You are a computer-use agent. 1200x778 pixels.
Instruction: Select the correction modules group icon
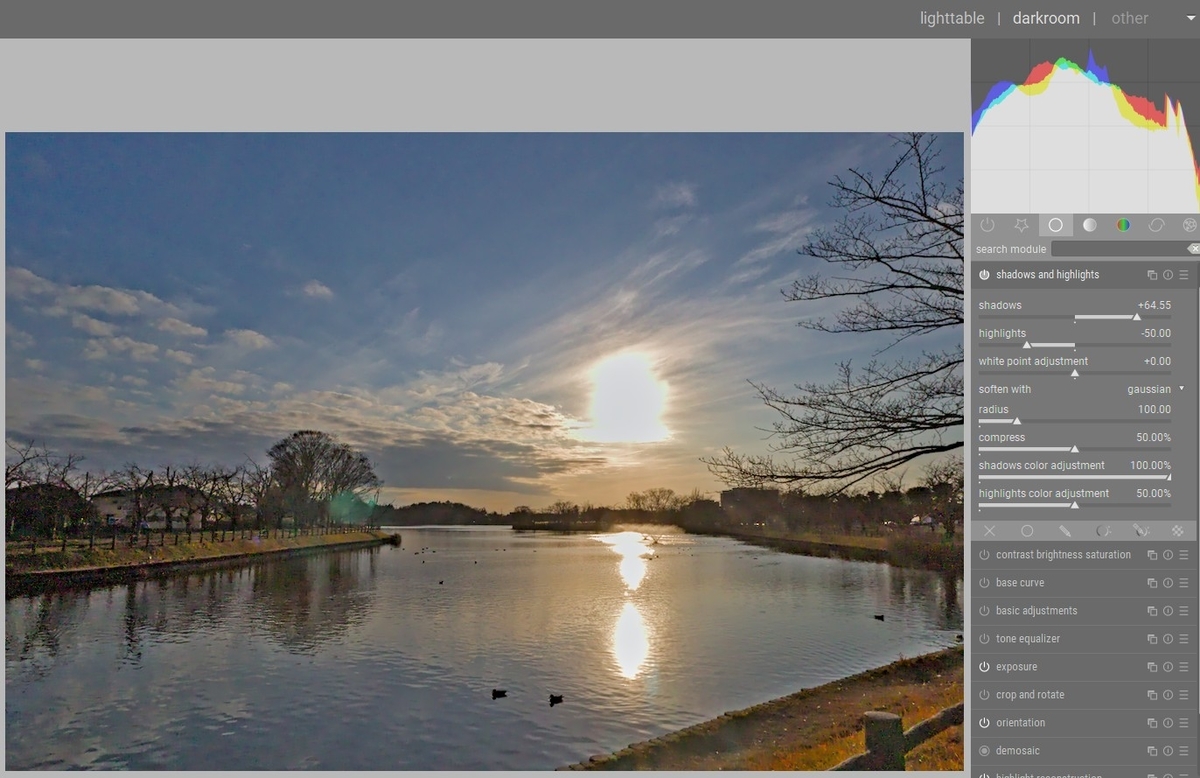point(1157,225)
